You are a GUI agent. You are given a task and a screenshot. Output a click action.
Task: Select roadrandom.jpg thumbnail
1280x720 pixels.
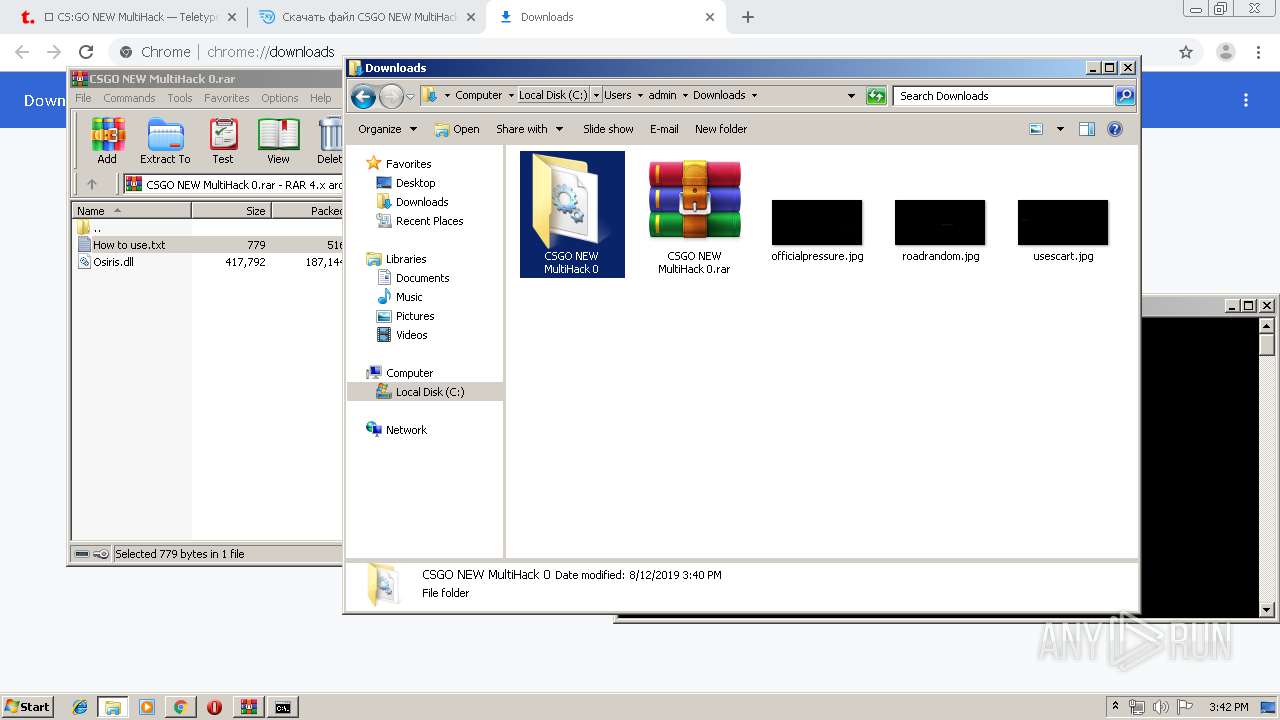(x=940, y=230)
